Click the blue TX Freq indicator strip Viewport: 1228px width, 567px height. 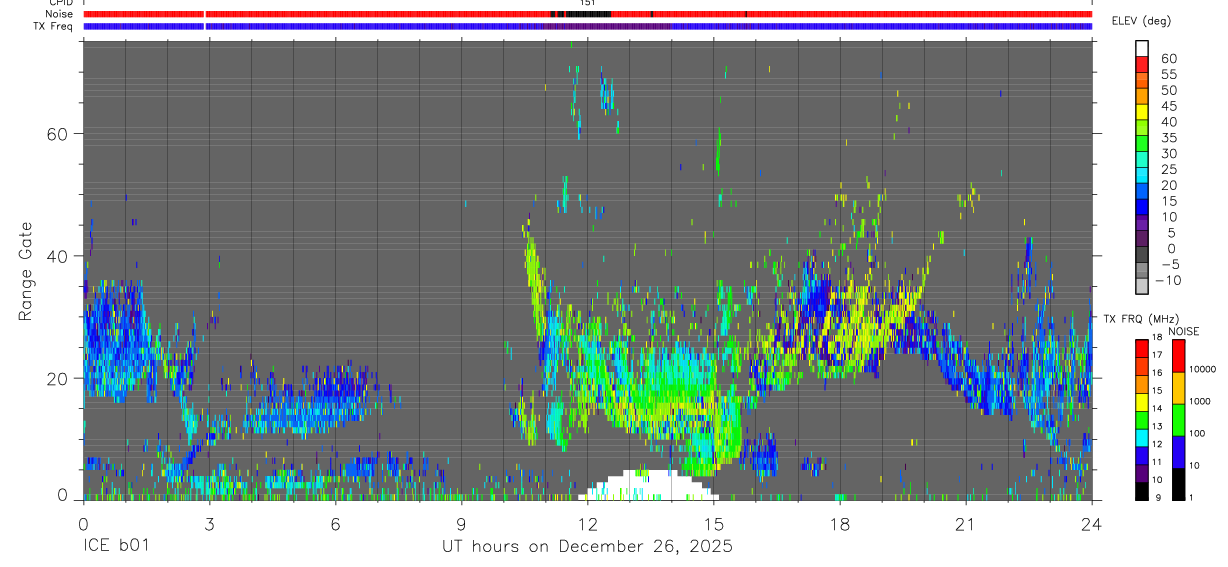587,26
